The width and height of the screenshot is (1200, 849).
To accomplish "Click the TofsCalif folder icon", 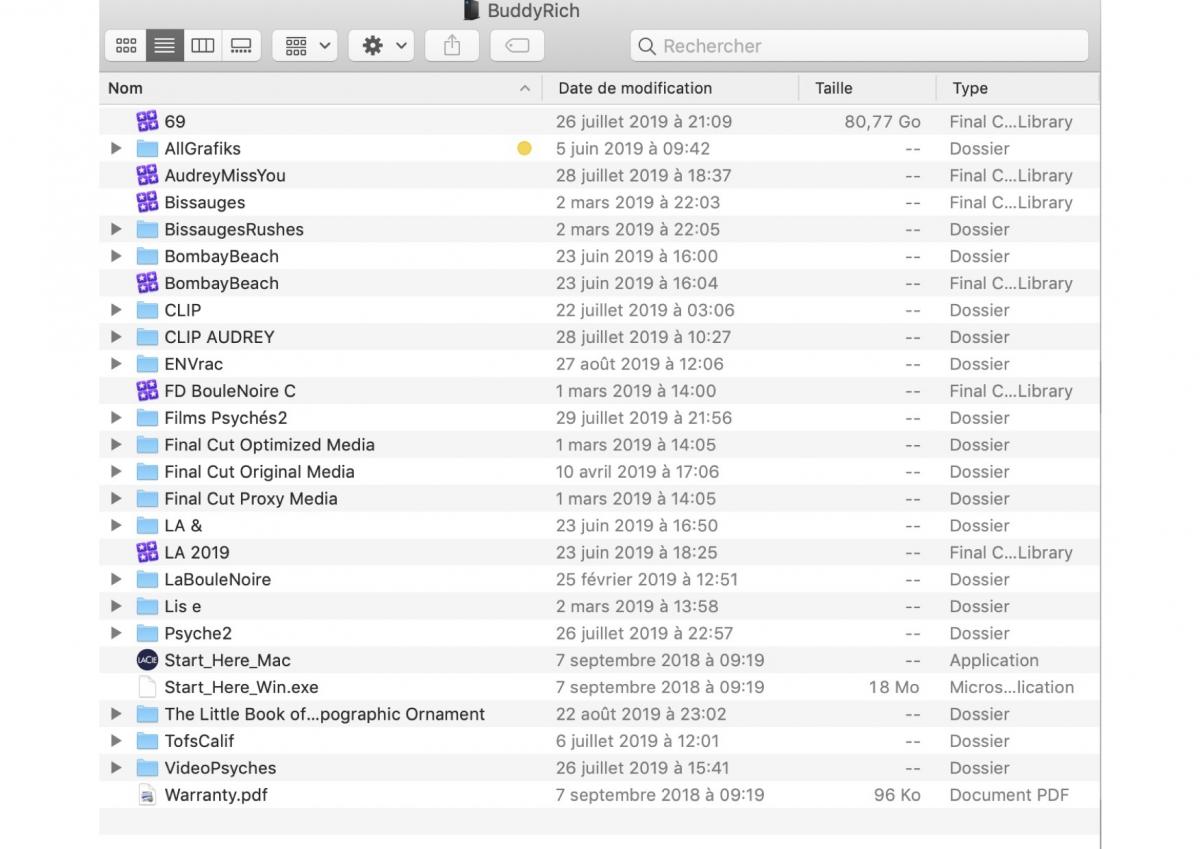I will [x=147, y=742].
